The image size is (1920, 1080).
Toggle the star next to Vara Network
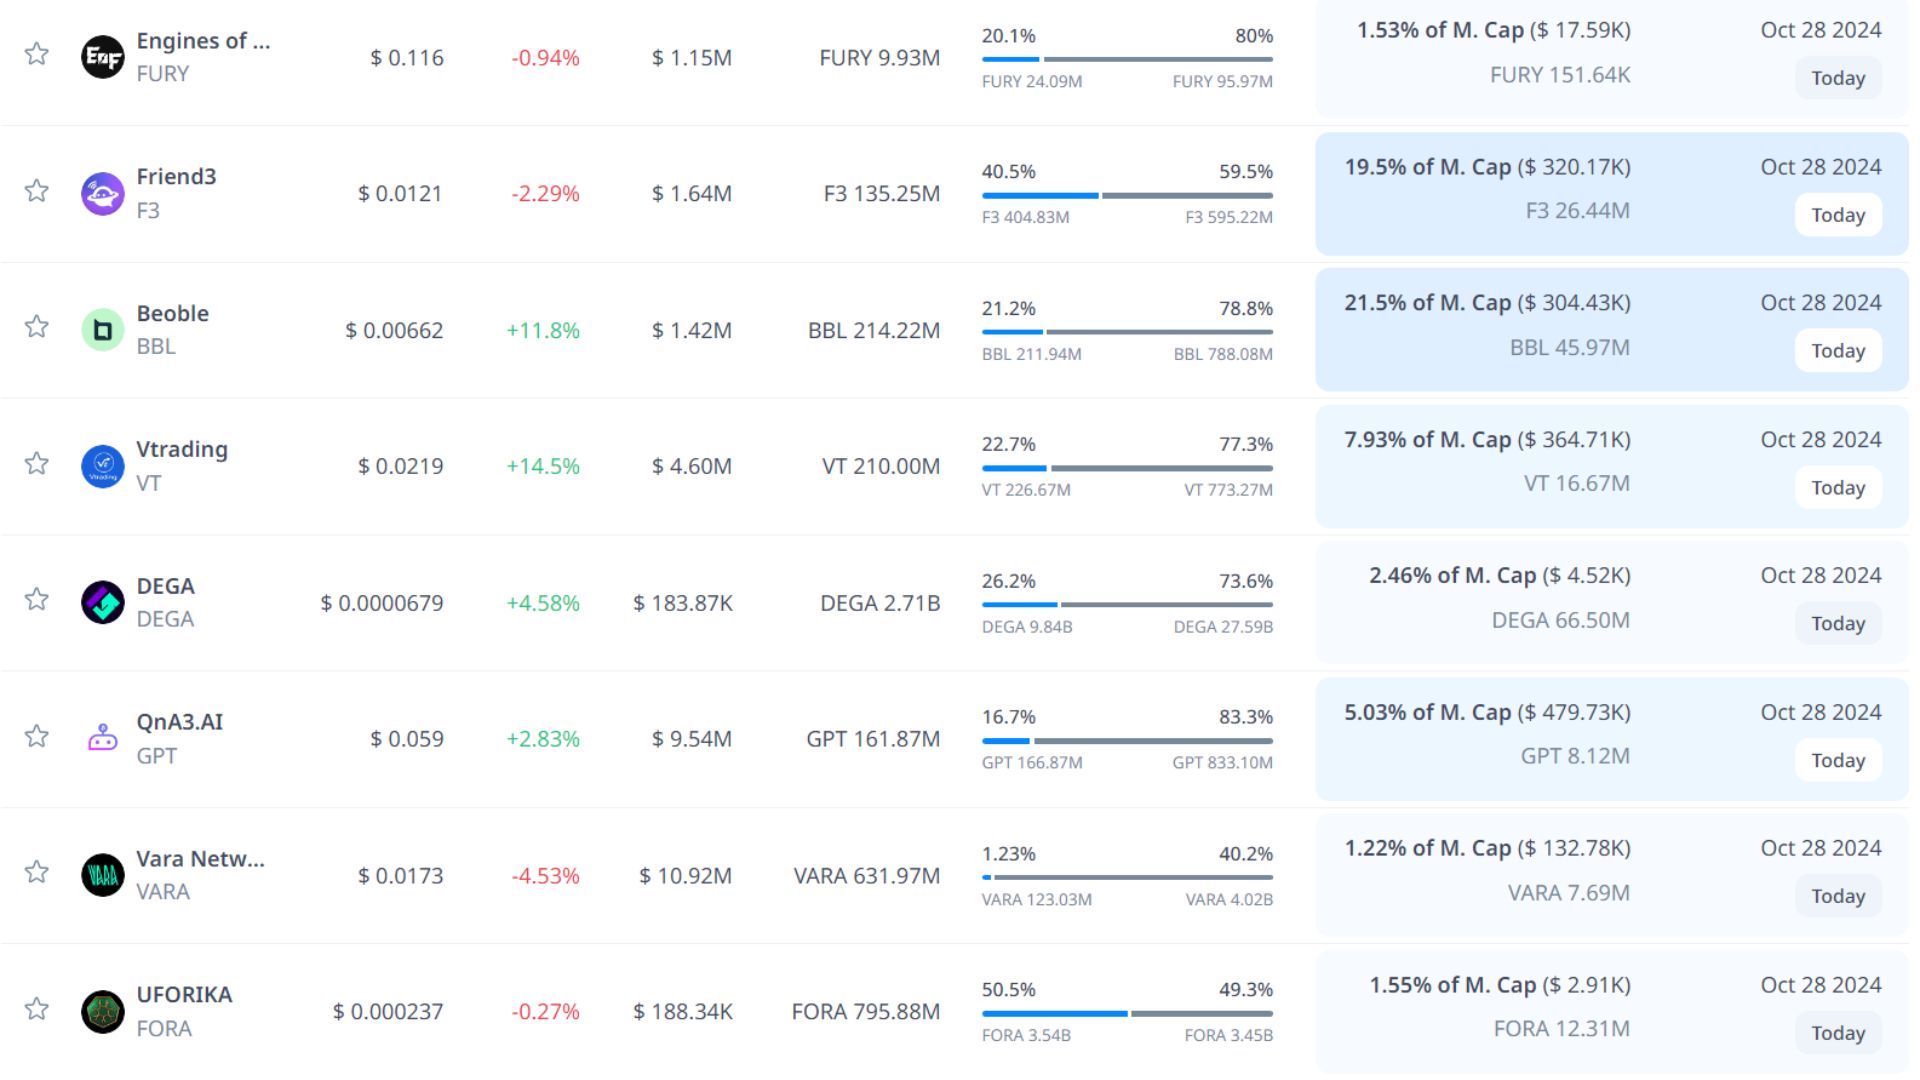click(x=37, y=871)
